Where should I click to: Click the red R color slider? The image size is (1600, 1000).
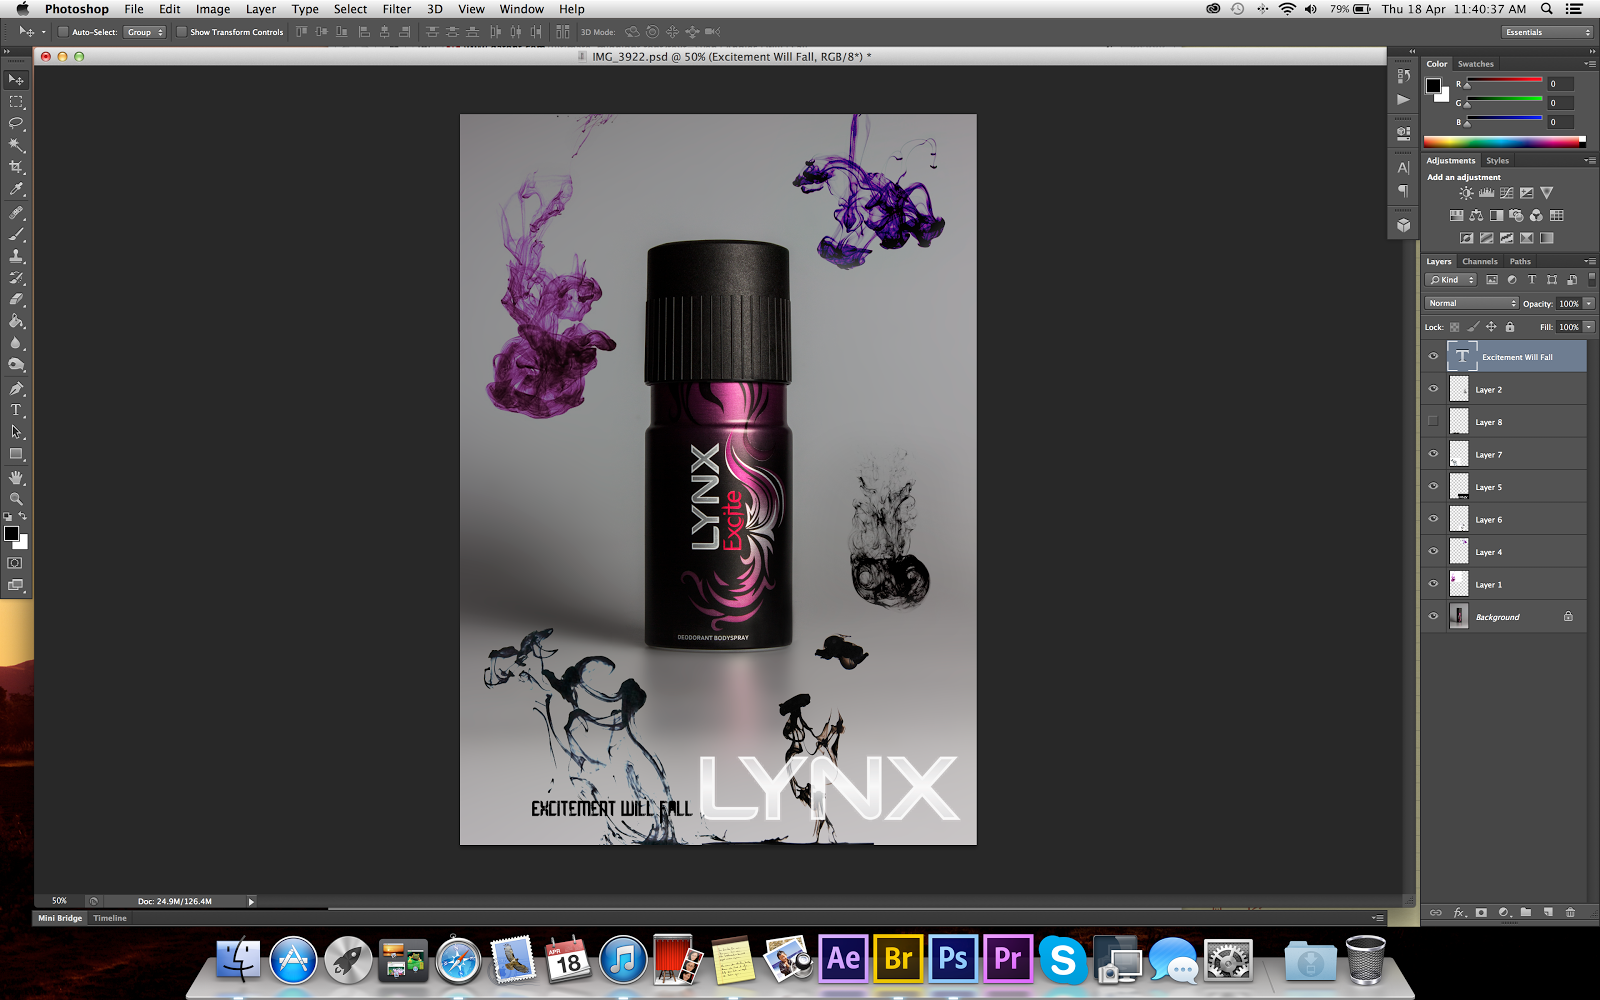pos(1504,80)
